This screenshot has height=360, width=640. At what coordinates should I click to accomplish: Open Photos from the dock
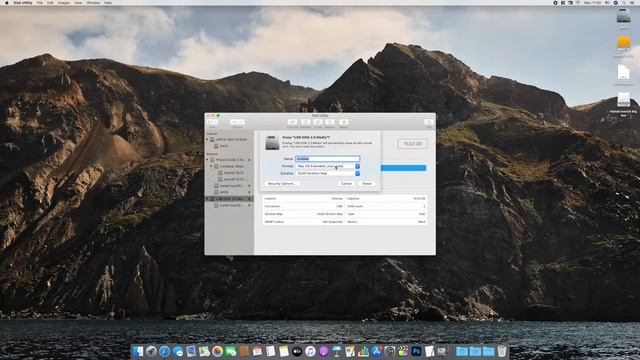coord(218,351)
